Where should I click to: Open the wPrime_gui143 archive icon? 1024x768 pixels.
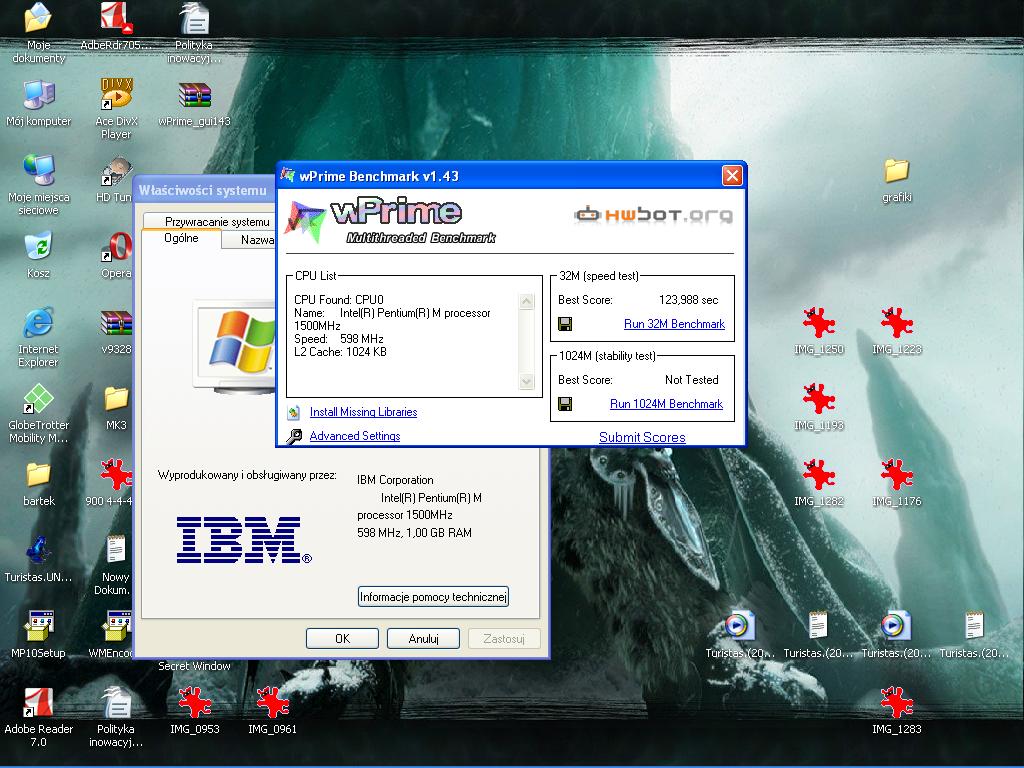pyautogui.click(x=194, y=103)
